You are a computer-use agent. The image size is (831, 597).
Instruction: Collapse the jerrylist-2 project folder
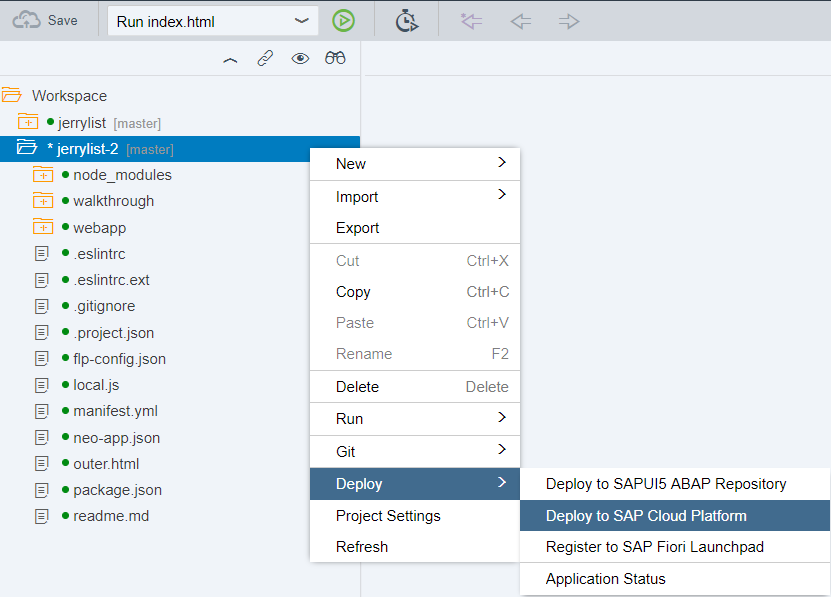26,147
